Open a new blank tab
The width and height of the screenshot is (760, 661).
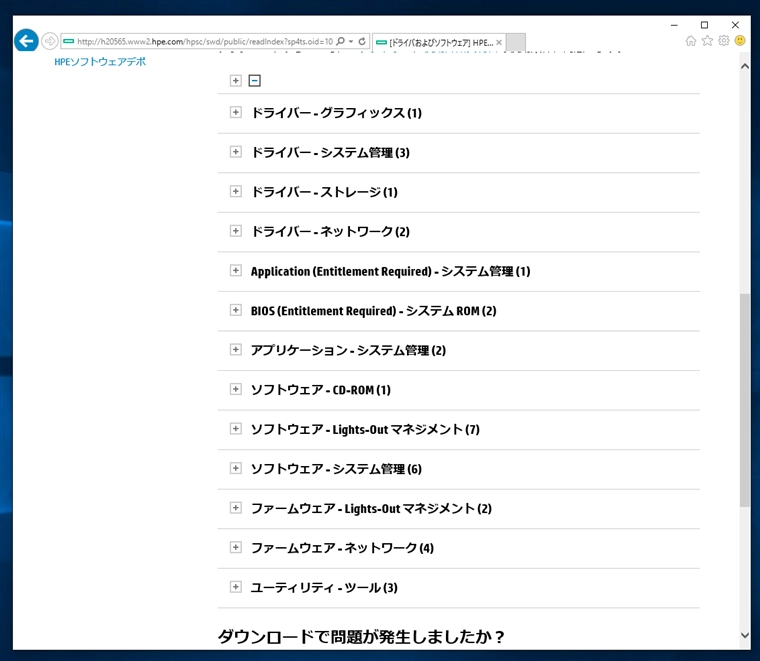click(x=516, y=42)
